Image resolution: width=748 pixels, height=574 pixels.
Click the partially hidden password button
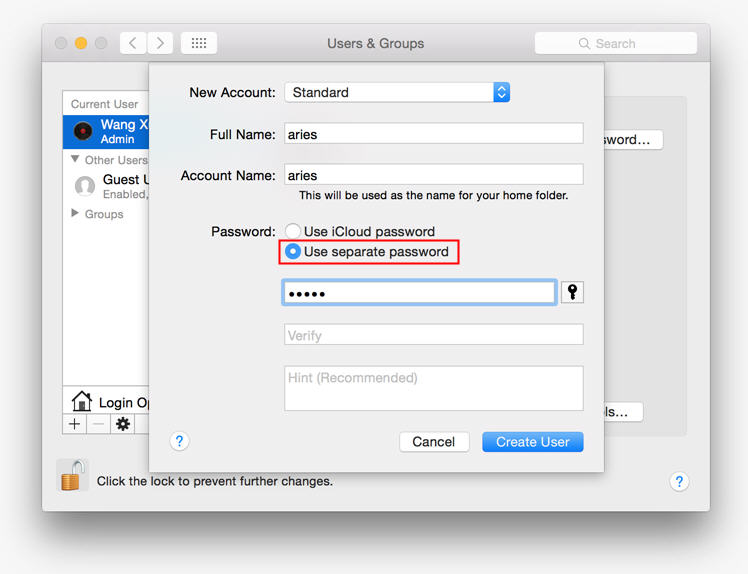(x=633, y=139)
